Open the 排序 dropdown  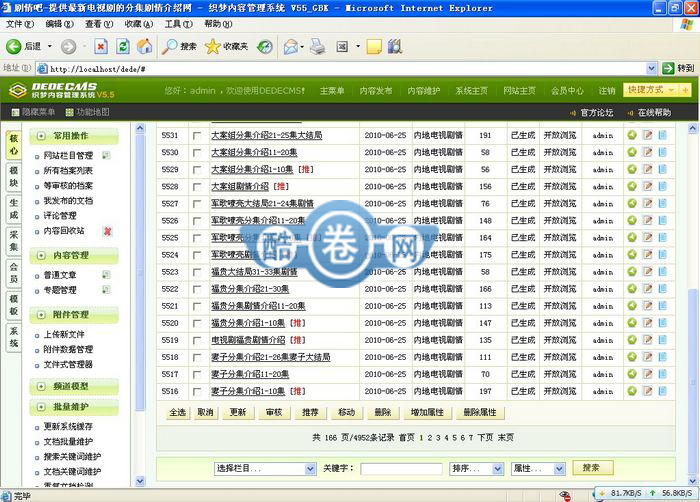click(476, 469)
